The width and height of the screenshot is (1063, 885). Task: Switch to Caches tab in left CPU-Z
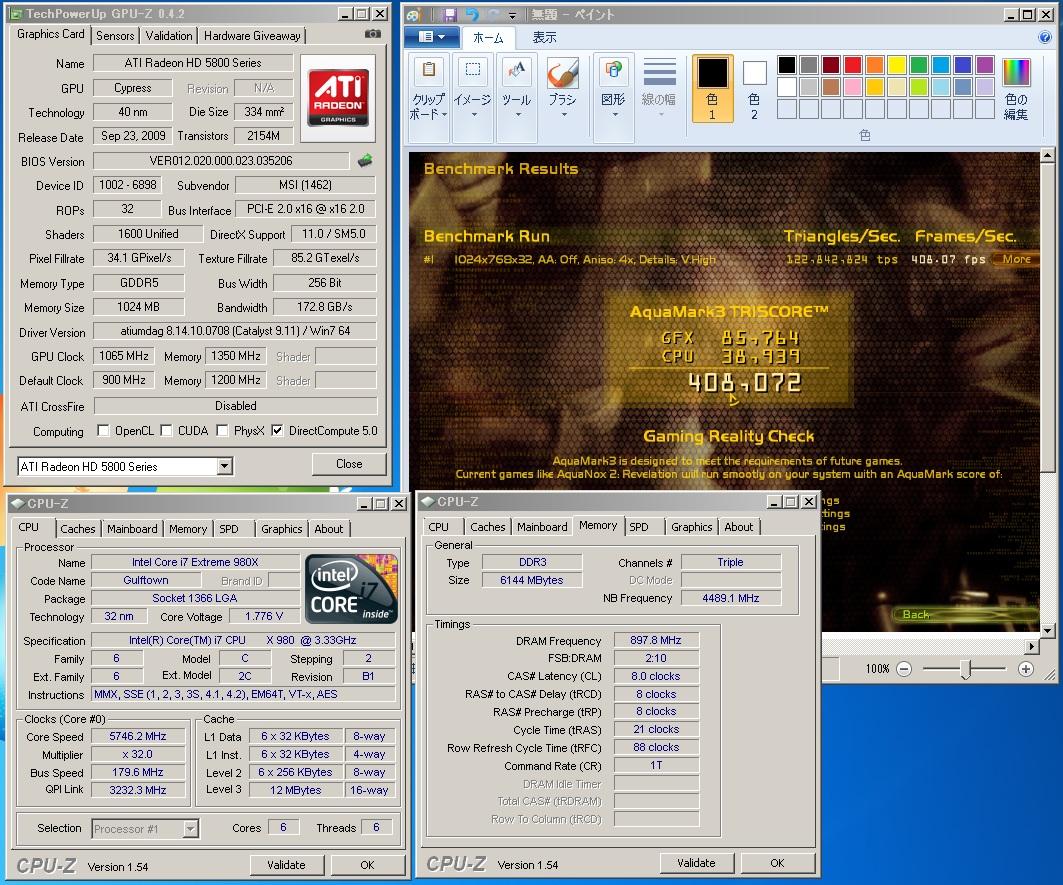[x=77, y=528]
